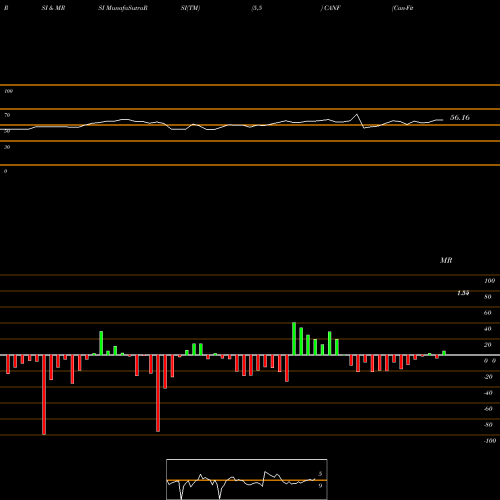Click the '9' label in mini chart

(320, 486)
